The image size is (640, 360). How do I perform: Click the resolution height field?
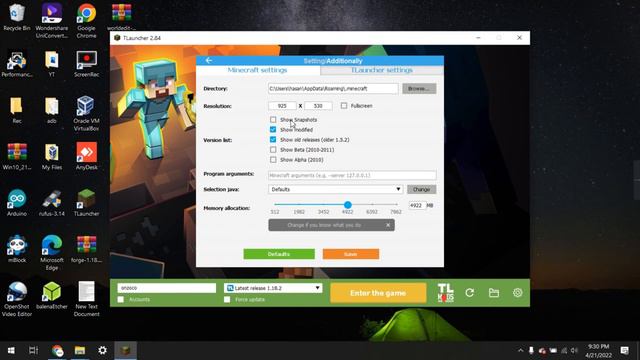pos(318,106)
